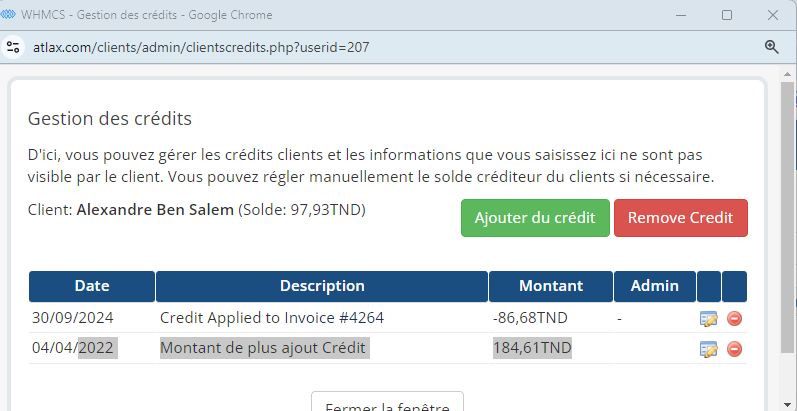The height and width of the screenshot is (411, 797).
Task: Click the Montant column header
Action: [x=550, y=286]
